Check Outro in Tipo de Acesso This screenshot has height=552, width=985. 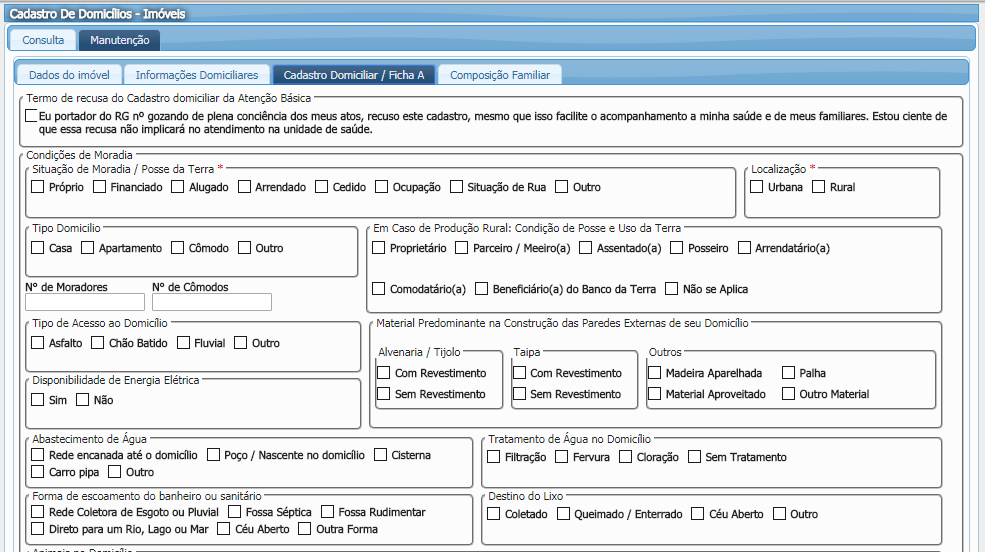click(x=241, y=342)
